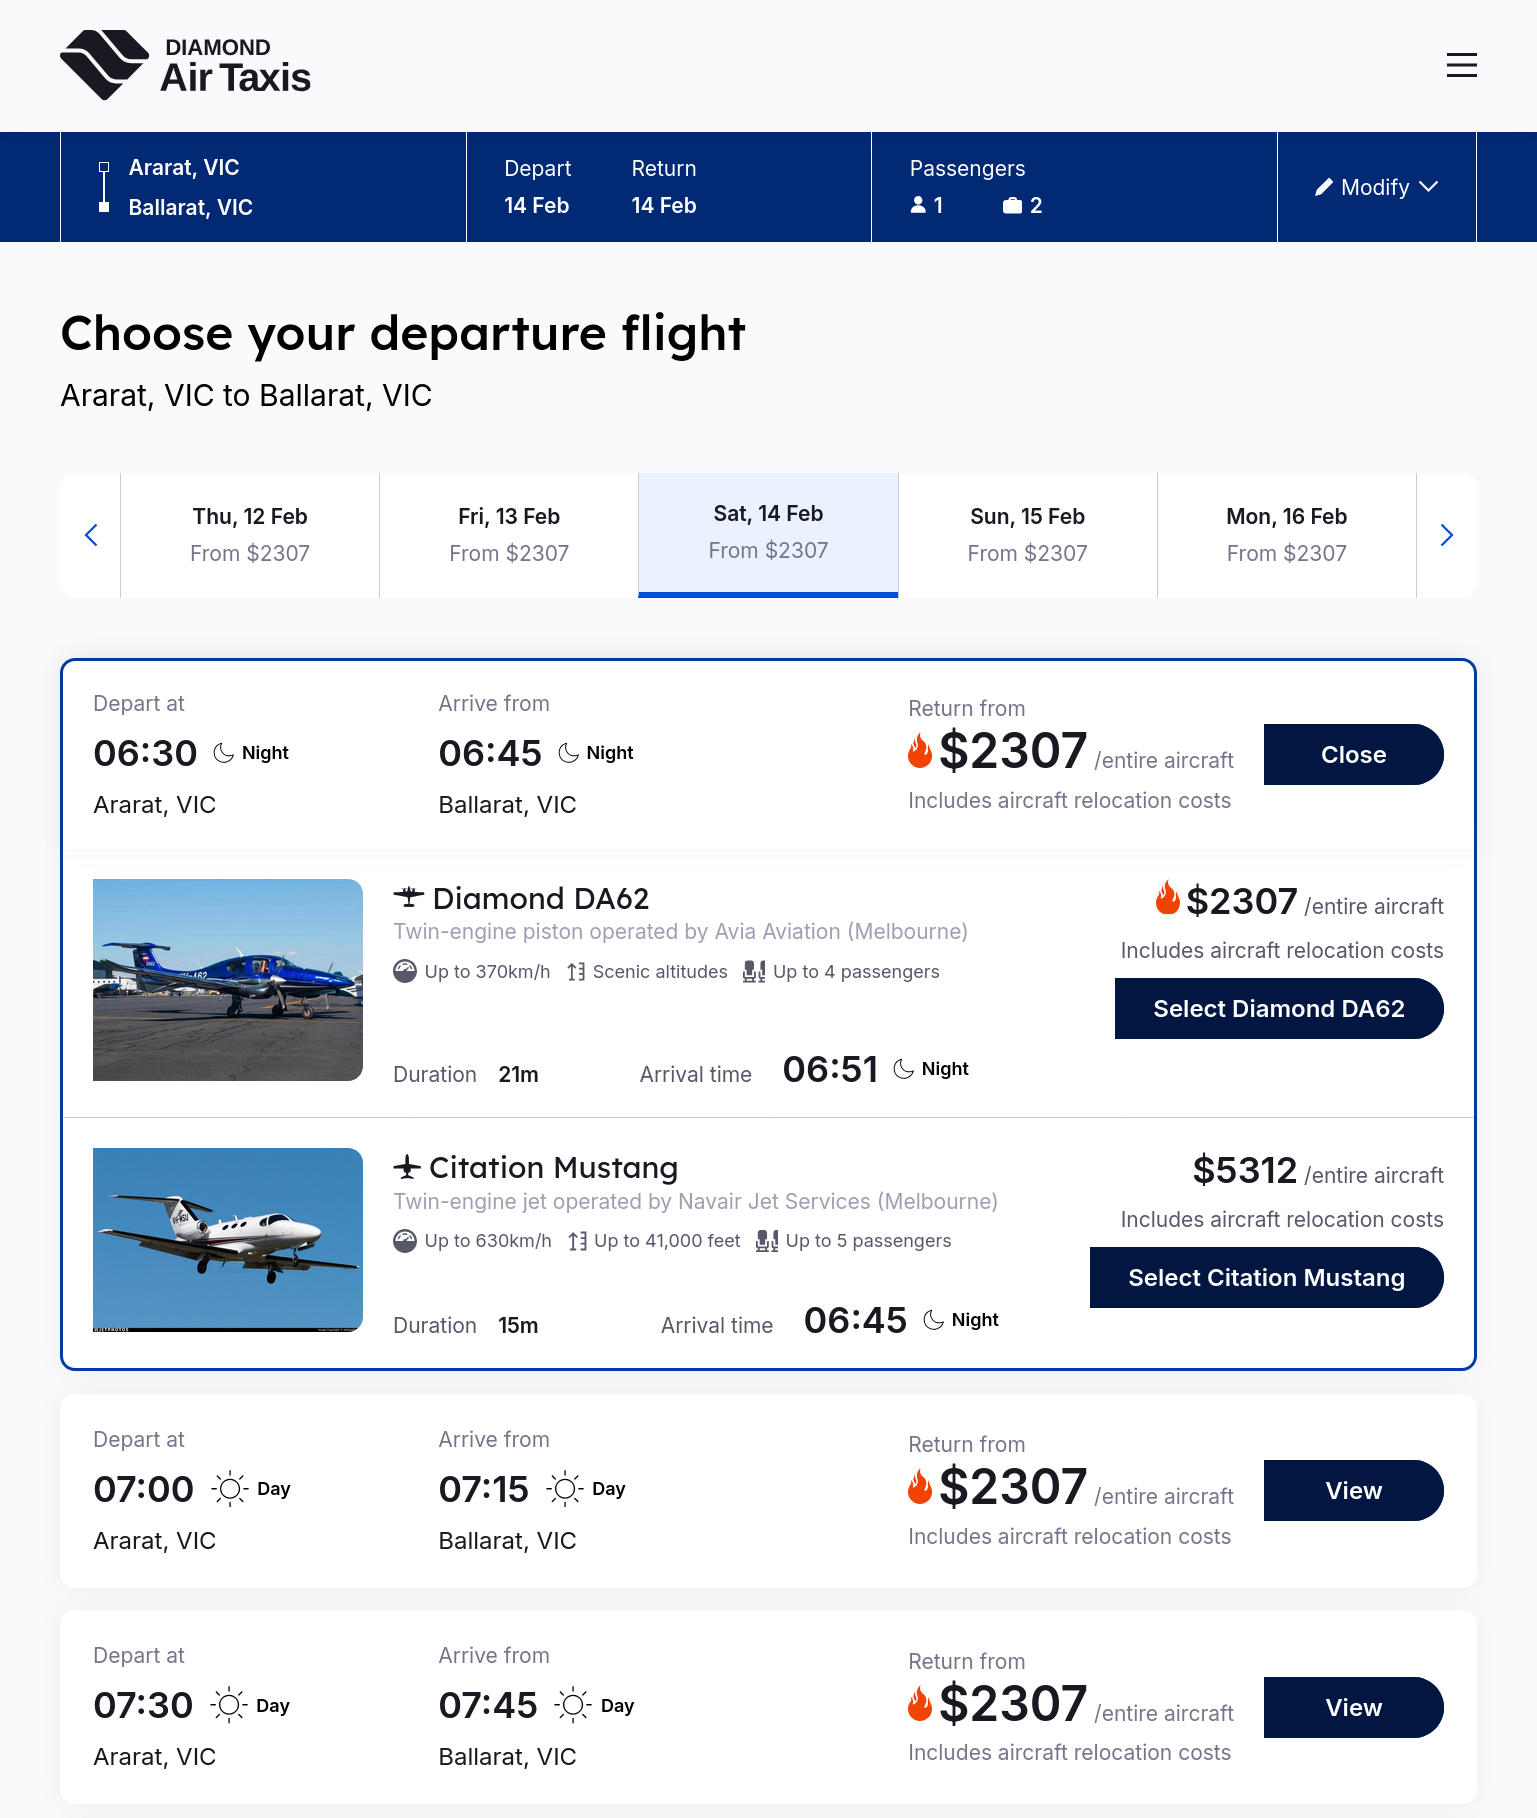This screenshot has width=1537, height=1818.
Task: Click the flame icon beside Diamond DA62 price
Action: [1167, 898]
